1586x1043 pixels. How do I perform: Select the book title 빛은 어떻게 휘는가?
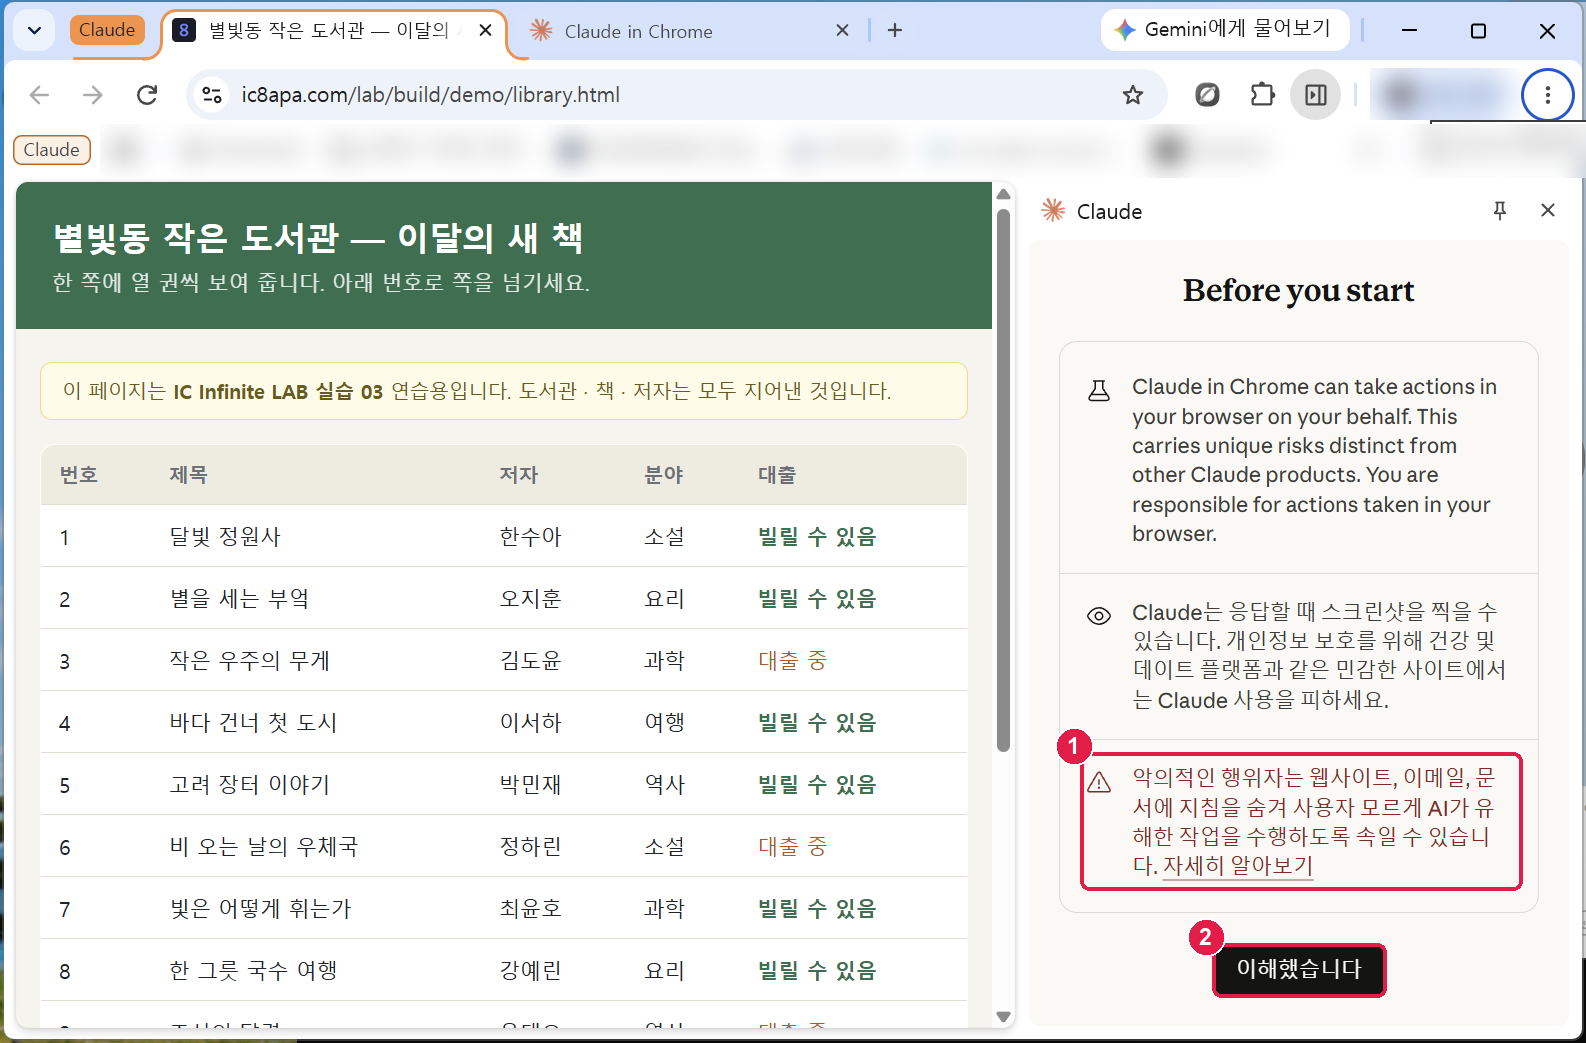click(x=260, y=909)
